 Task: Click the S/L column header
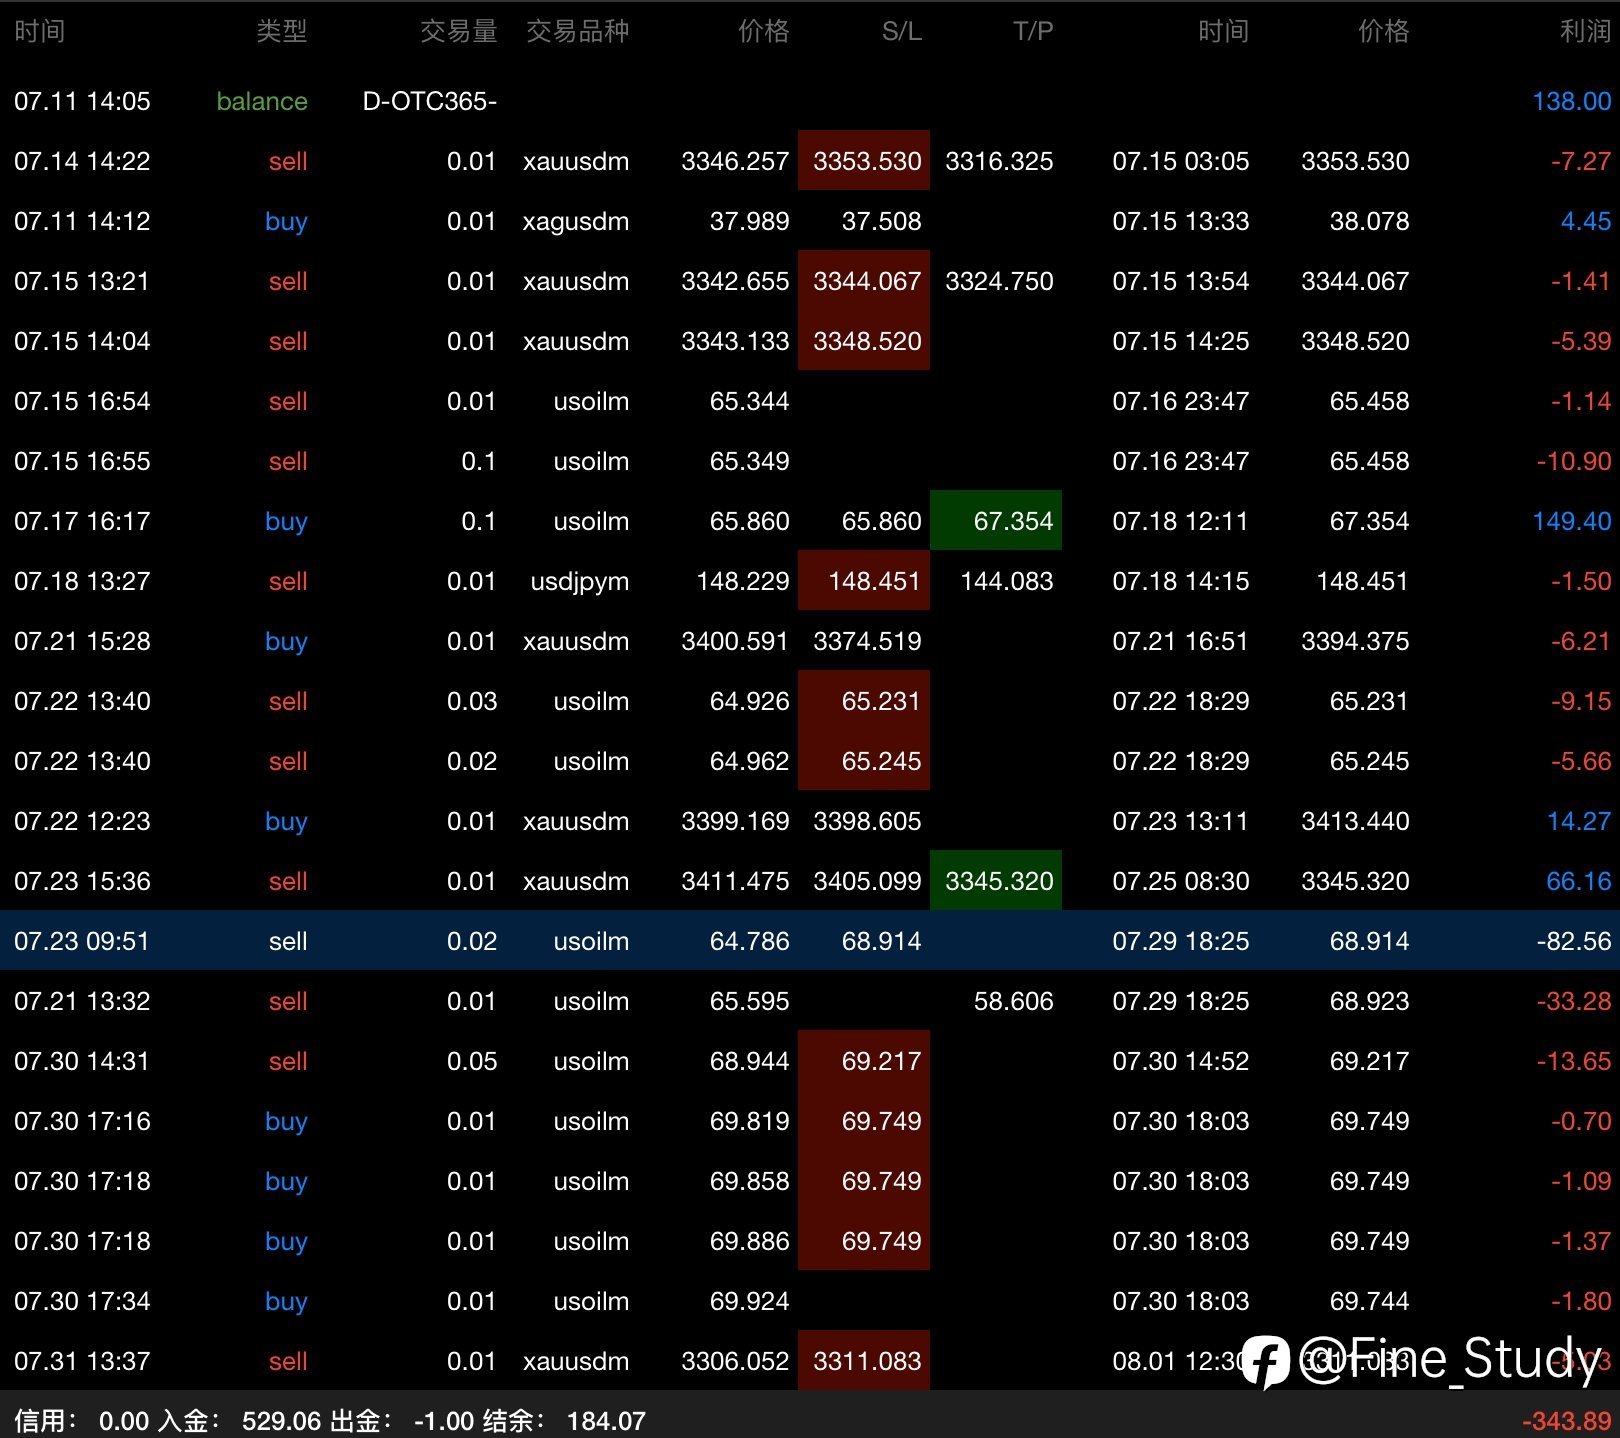tap(902, 31)
